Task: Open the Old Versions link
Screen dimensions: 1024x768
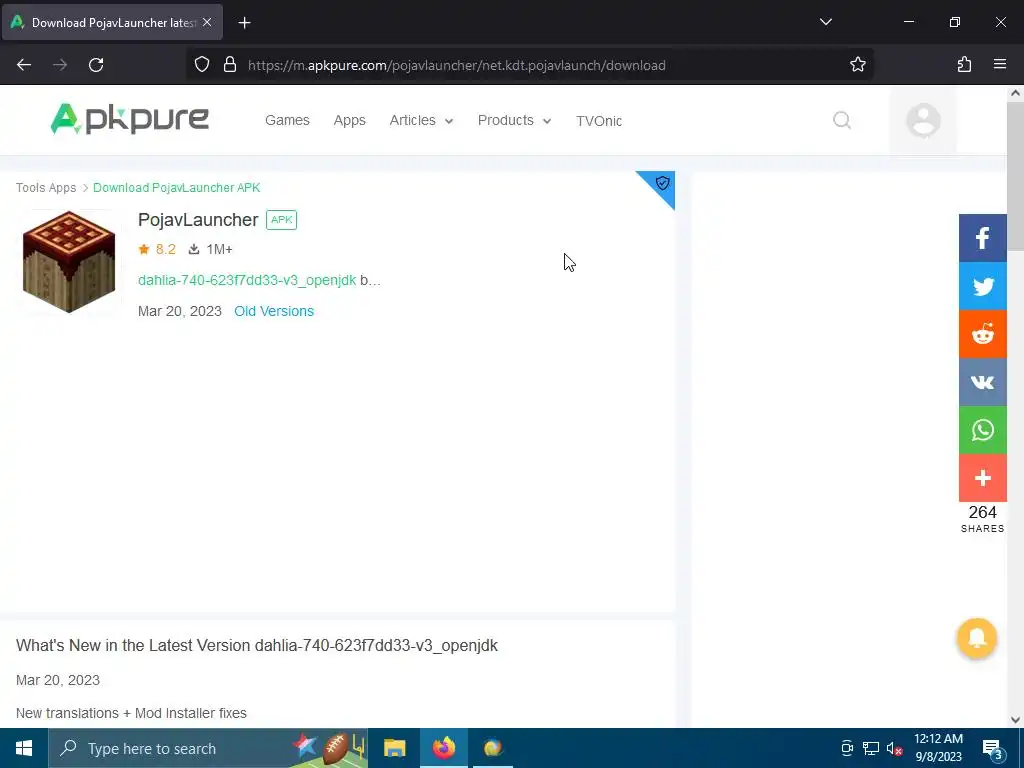Action: point(274,312)
